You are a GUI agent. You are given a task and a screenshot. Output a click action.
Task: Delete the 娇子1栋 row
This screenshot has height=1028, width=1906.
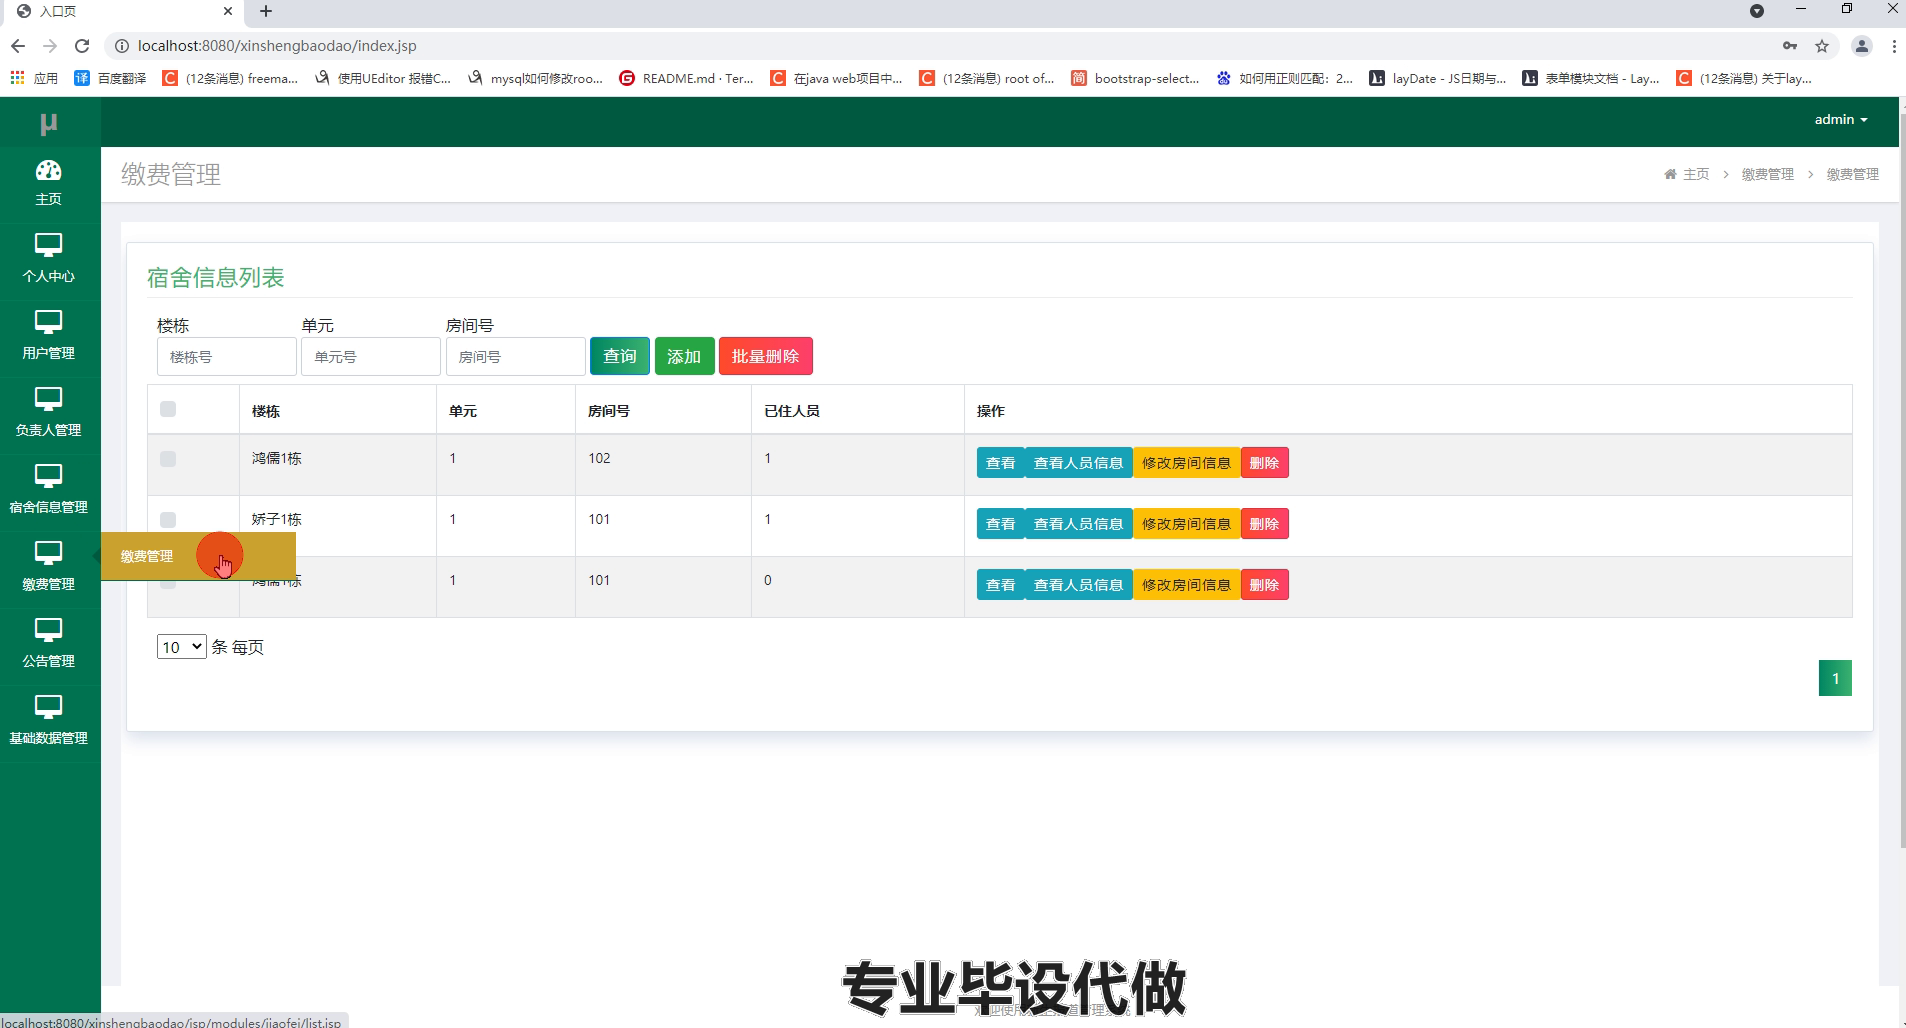pos(1265,524)
